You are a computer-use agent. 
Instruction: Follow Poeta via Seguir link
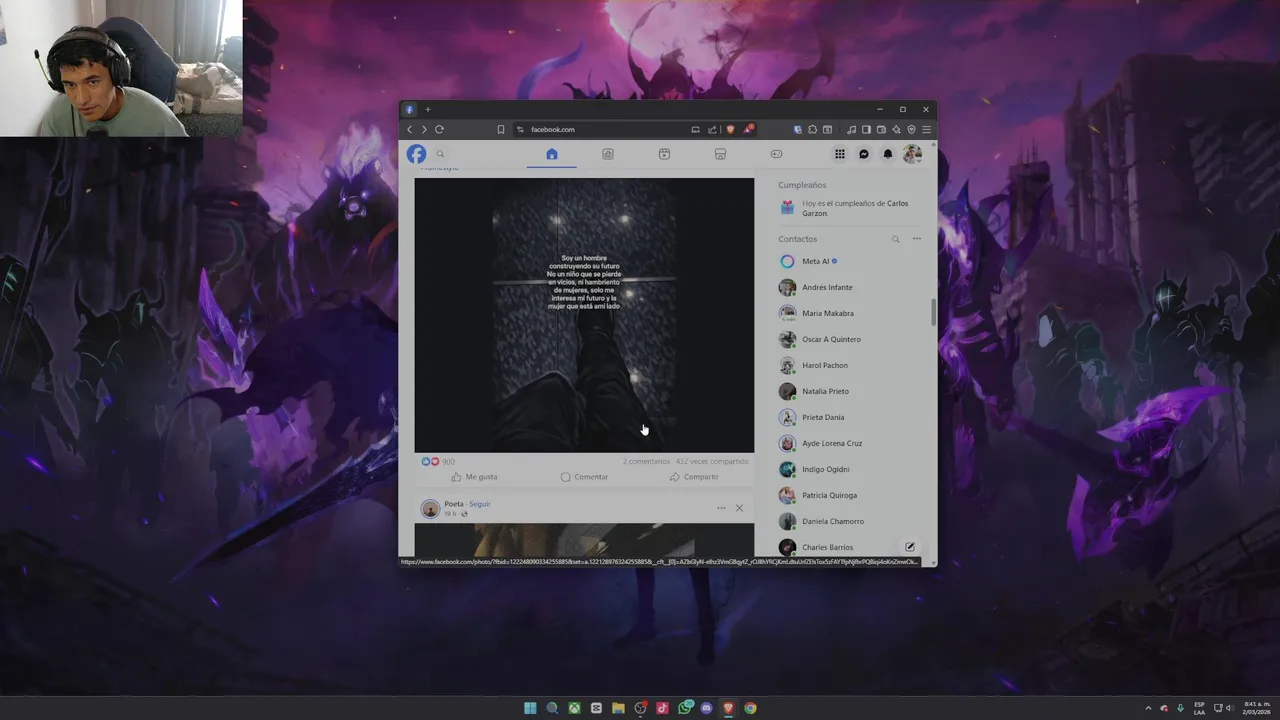pos(480,504)
